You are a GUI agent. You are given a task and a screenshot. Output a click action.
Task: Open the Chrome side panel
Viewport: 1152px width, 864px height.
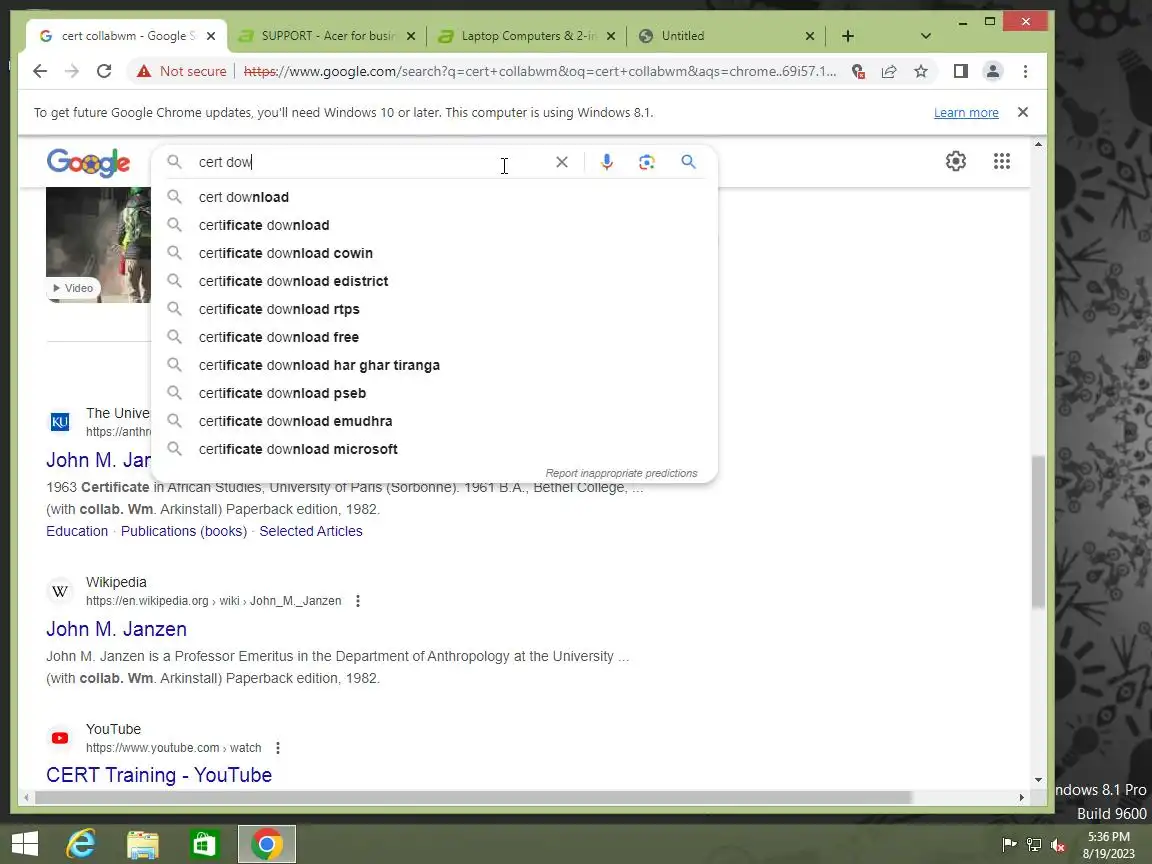[960, 71]
